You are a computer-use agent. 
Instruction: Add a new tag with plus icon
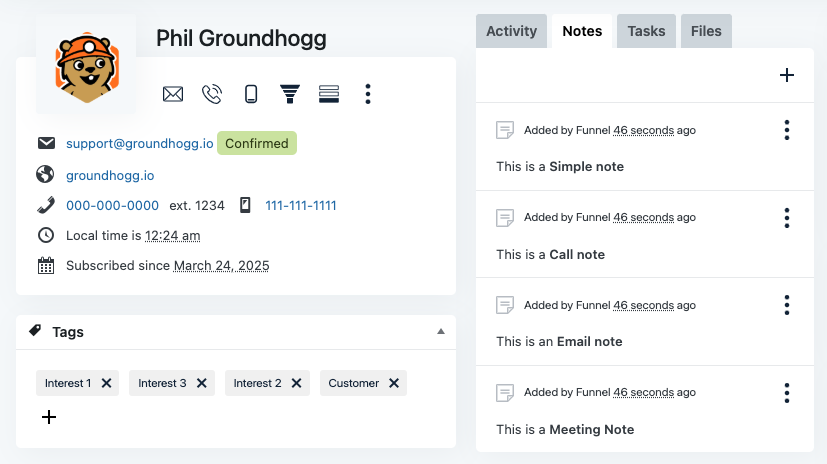coord(49,417)
